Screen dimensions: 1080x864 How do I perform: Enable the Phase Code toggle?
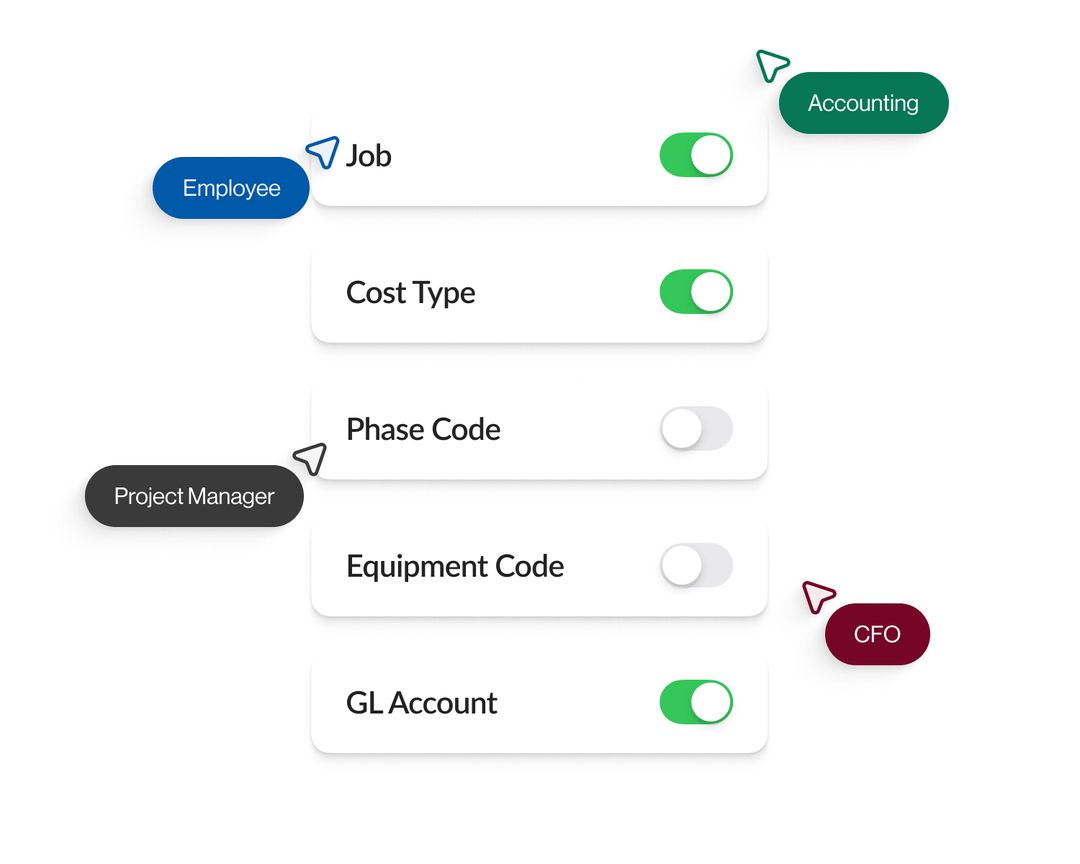point(696,428)
